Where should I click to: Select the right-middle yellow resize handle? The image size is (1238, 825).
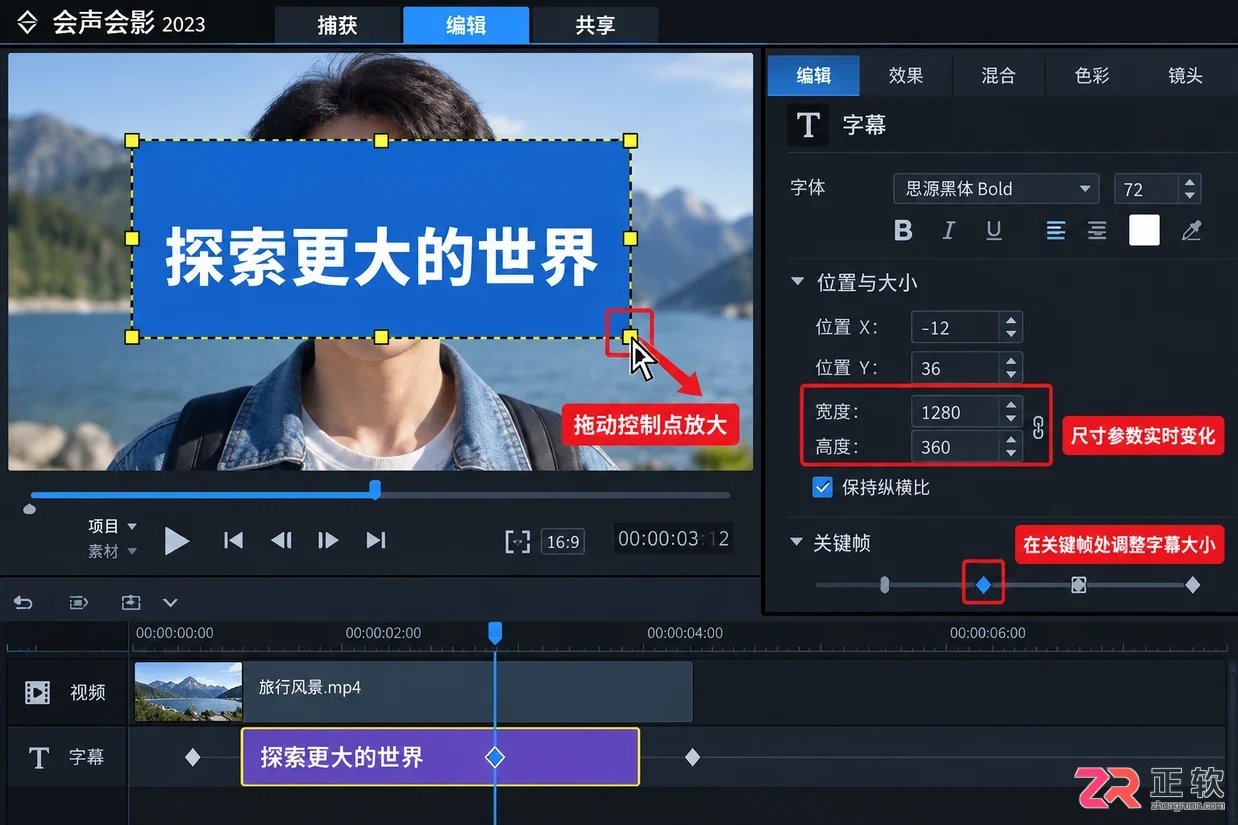click(631, 238)
